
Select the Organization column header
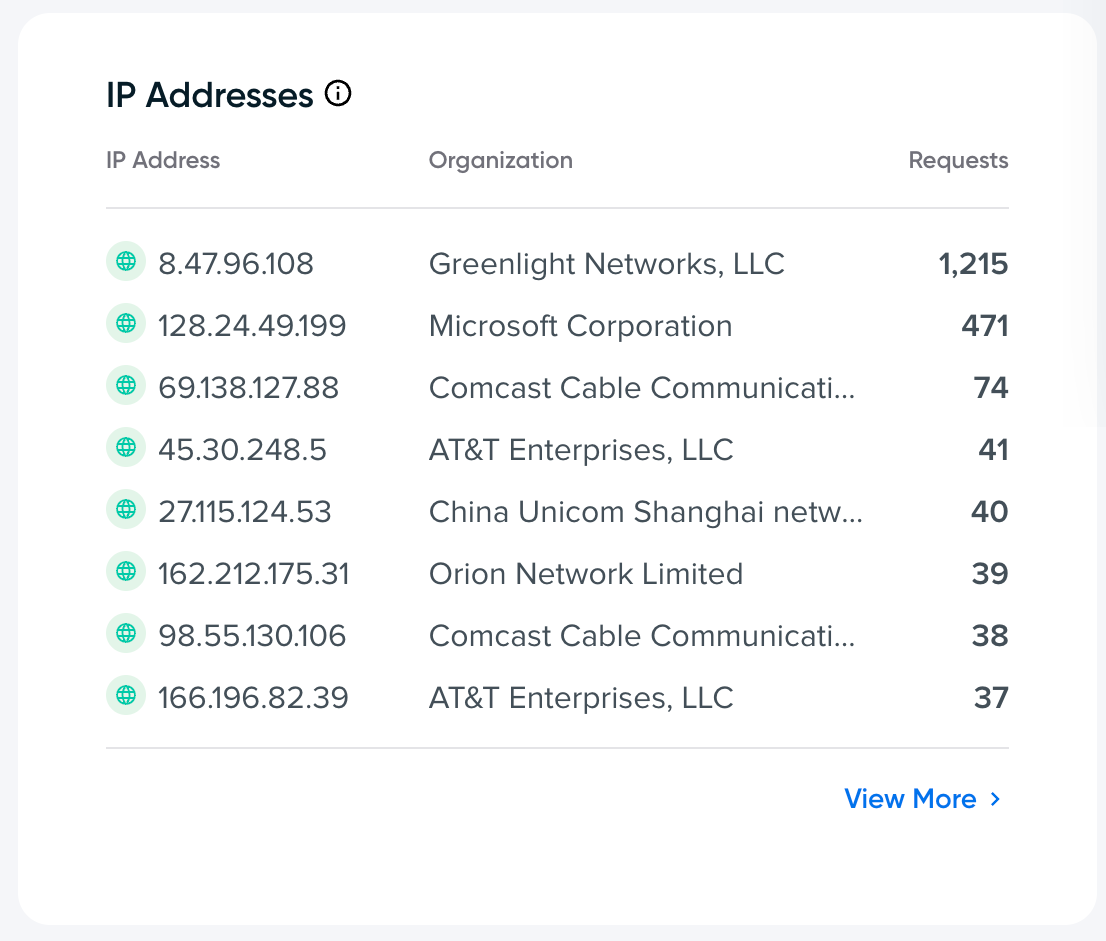pos(500,160)
